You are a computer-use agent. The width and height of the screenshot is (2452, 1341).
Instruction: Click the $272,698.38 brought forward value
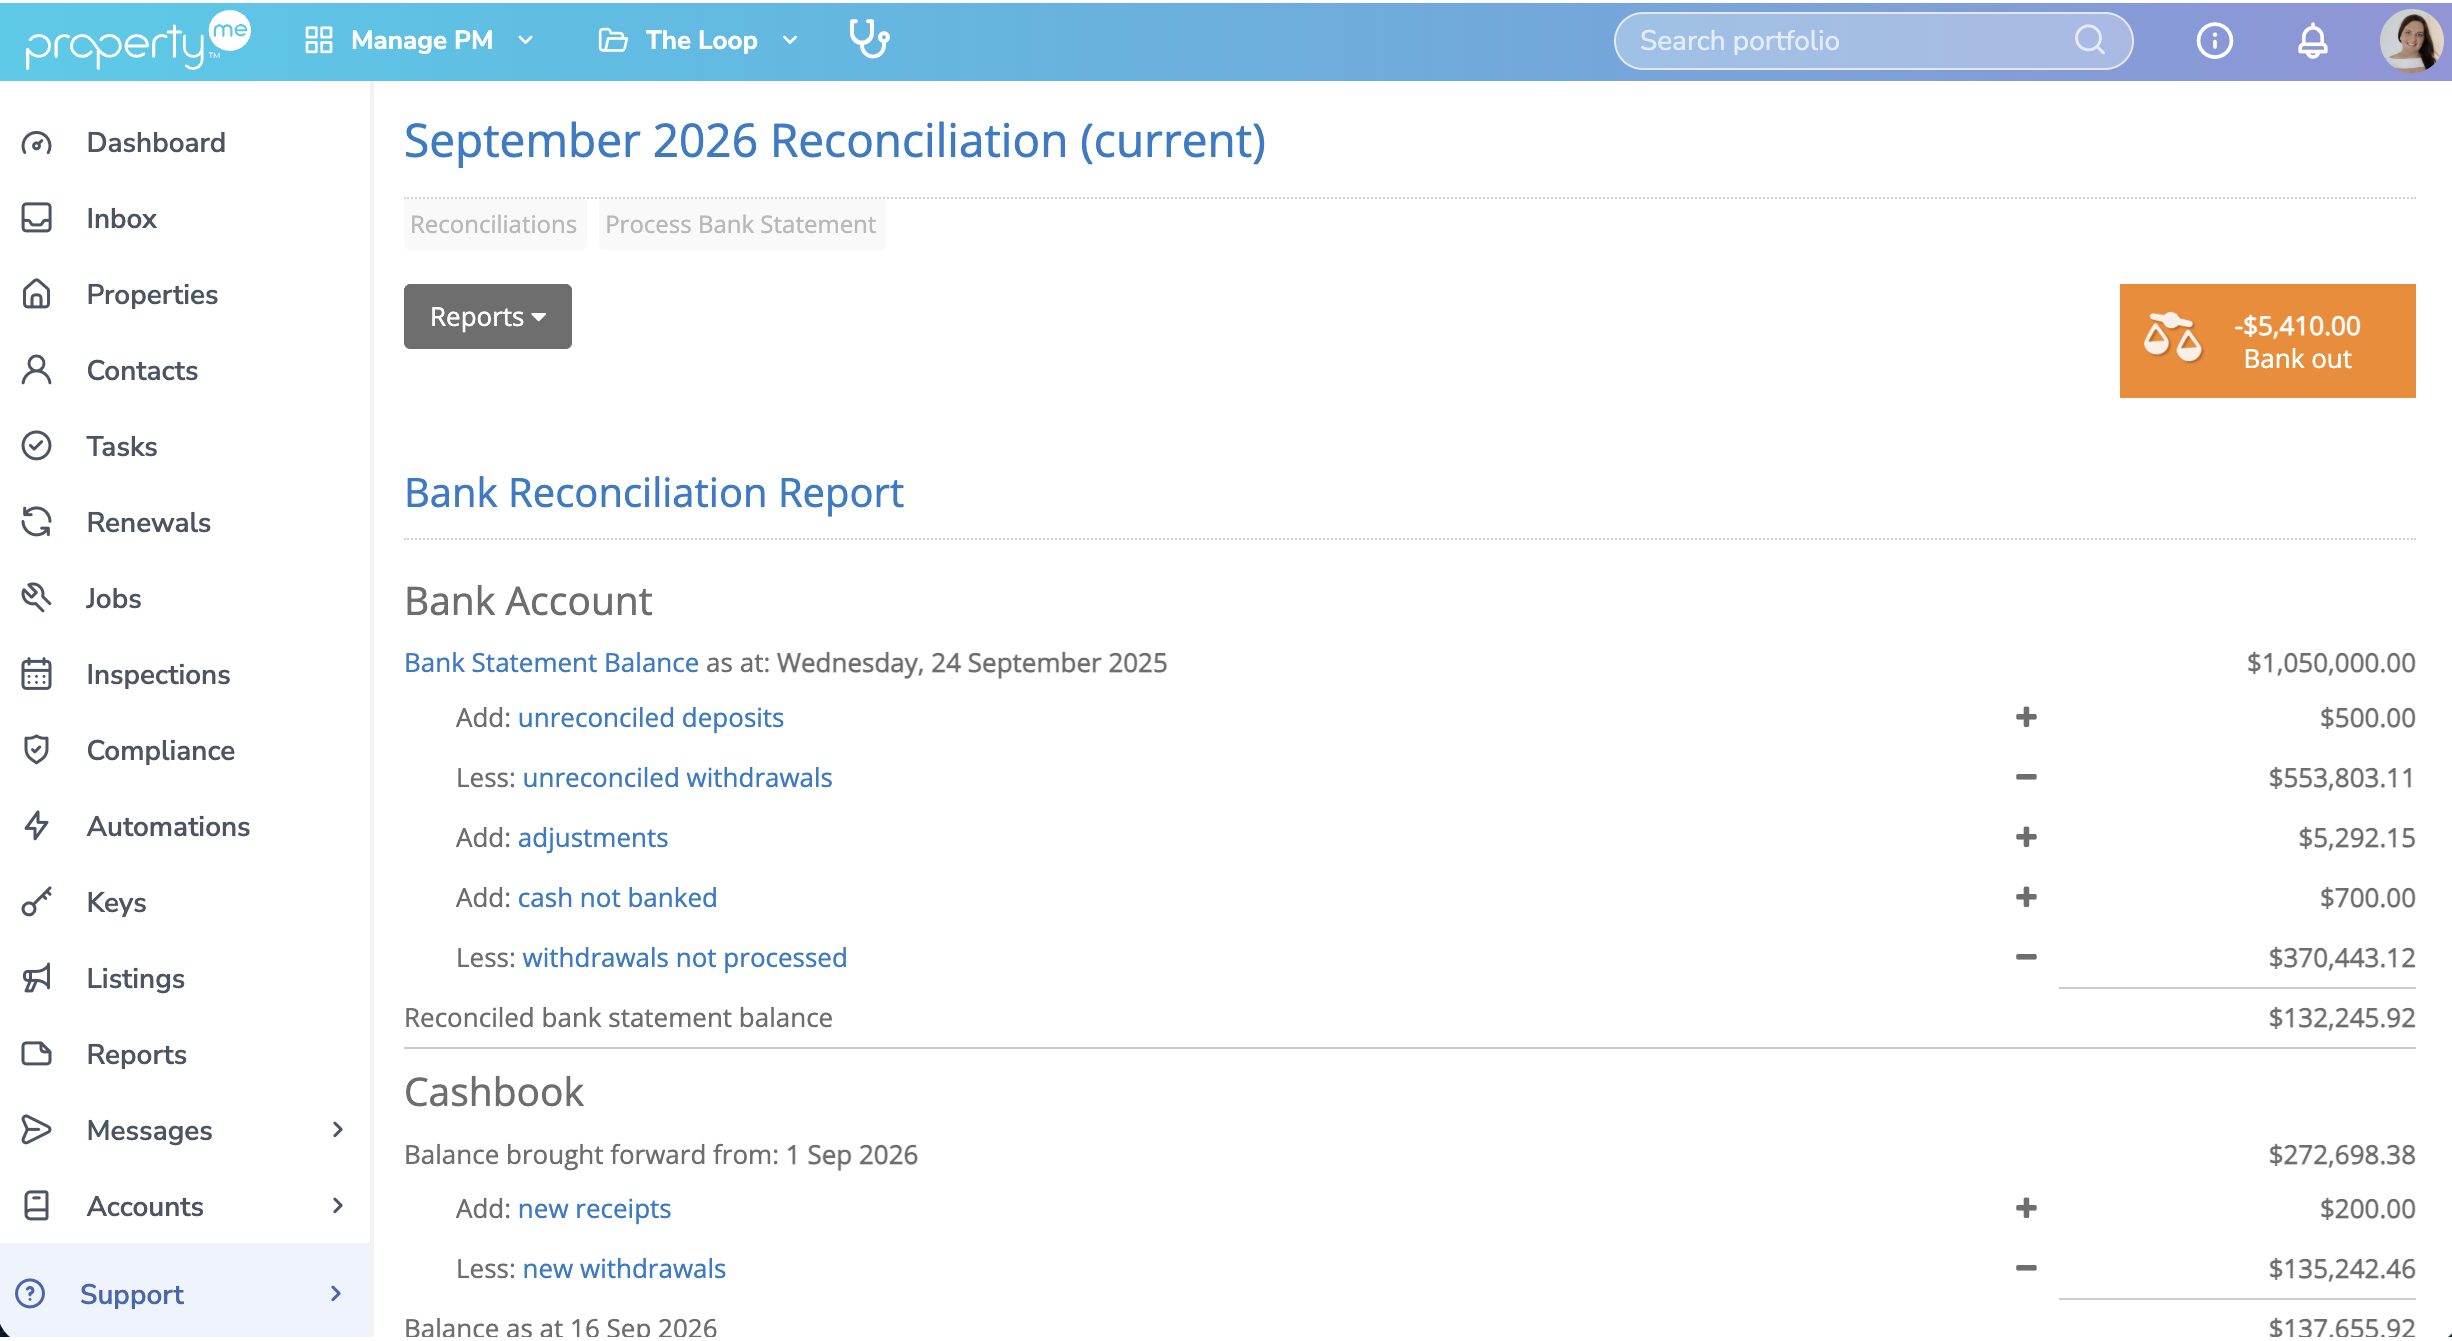tap(2341, 1155)
